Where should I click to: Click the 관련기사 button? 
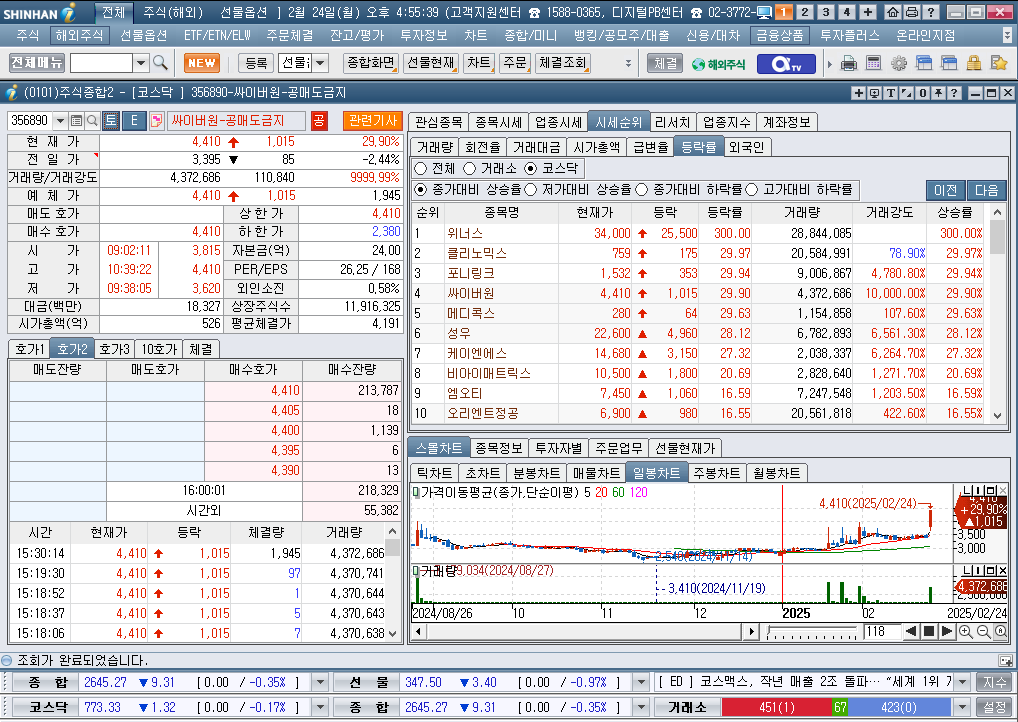(373, 121)
